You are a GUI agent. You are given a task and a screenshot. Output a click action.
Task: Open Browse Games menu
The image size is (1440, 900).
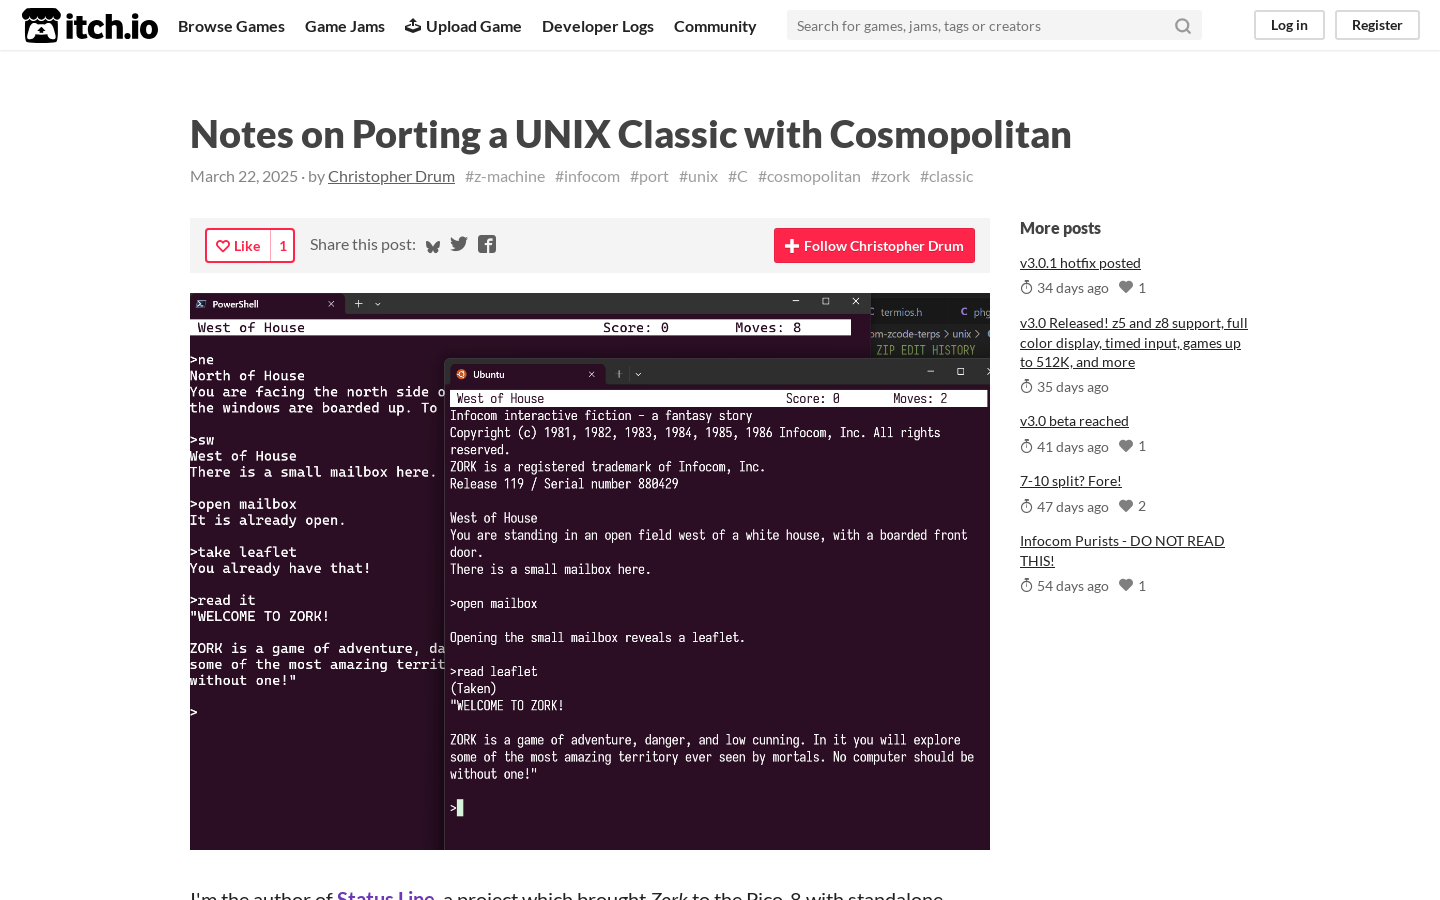coord(231,26)
